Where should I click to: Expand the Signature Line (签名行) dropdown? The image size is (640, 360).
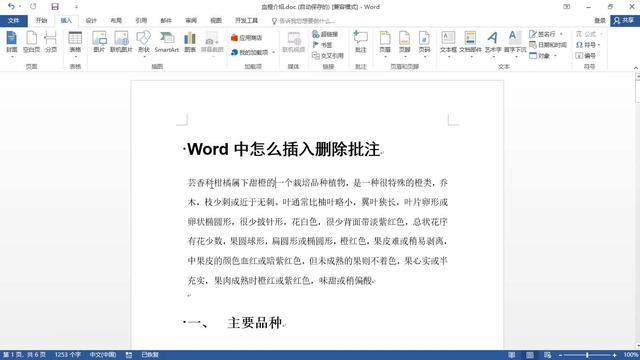coord(562,34)
